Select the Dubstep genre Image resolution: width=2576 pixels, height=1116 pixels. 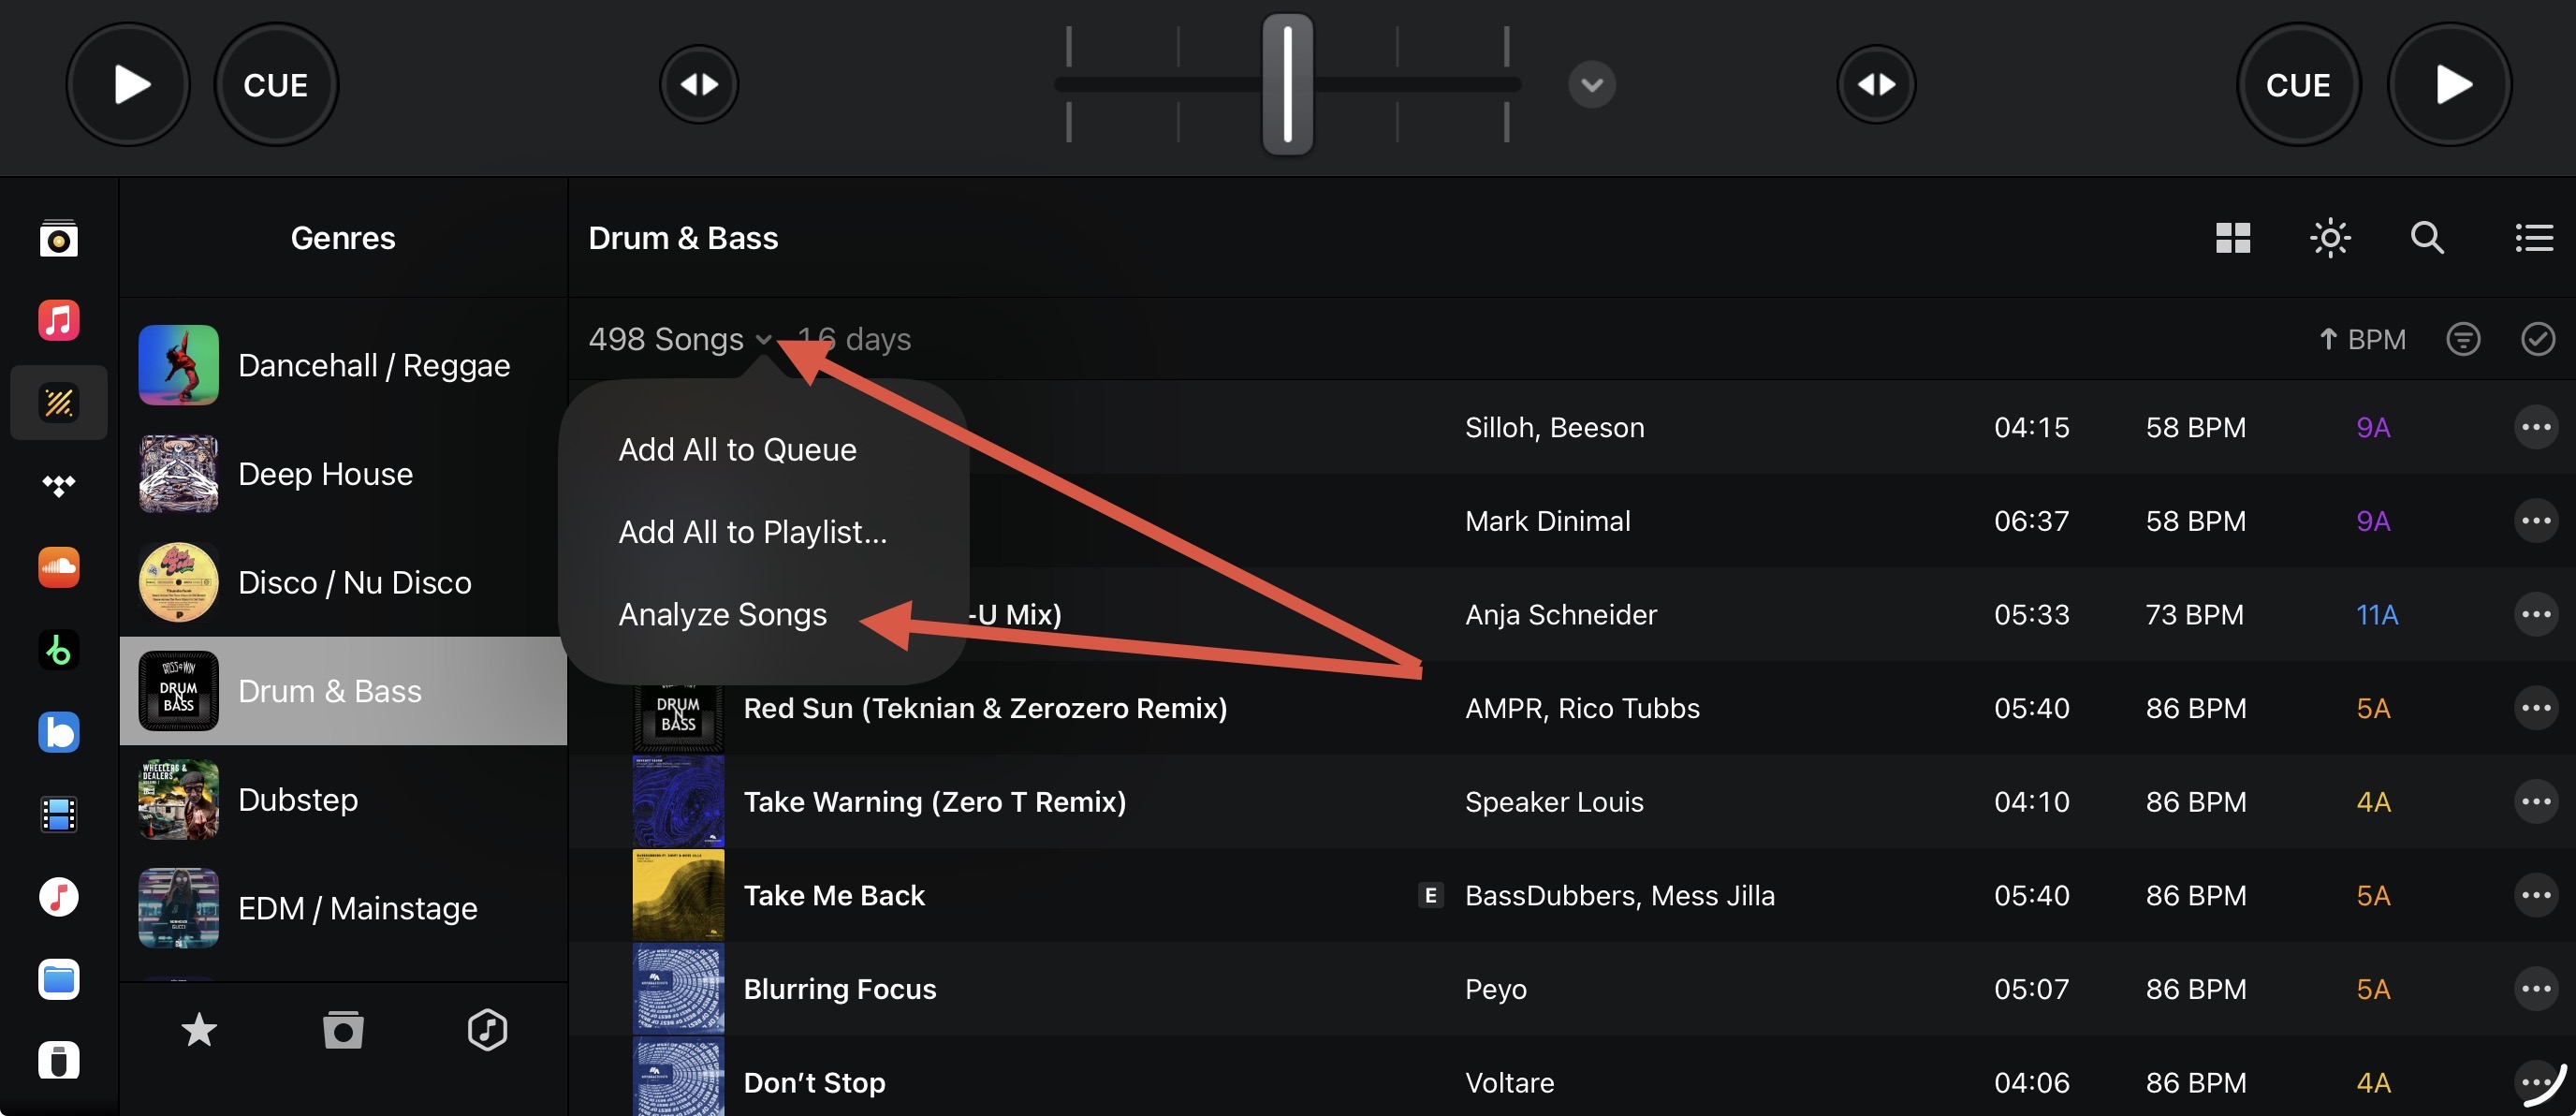click(x=297, y=800)
